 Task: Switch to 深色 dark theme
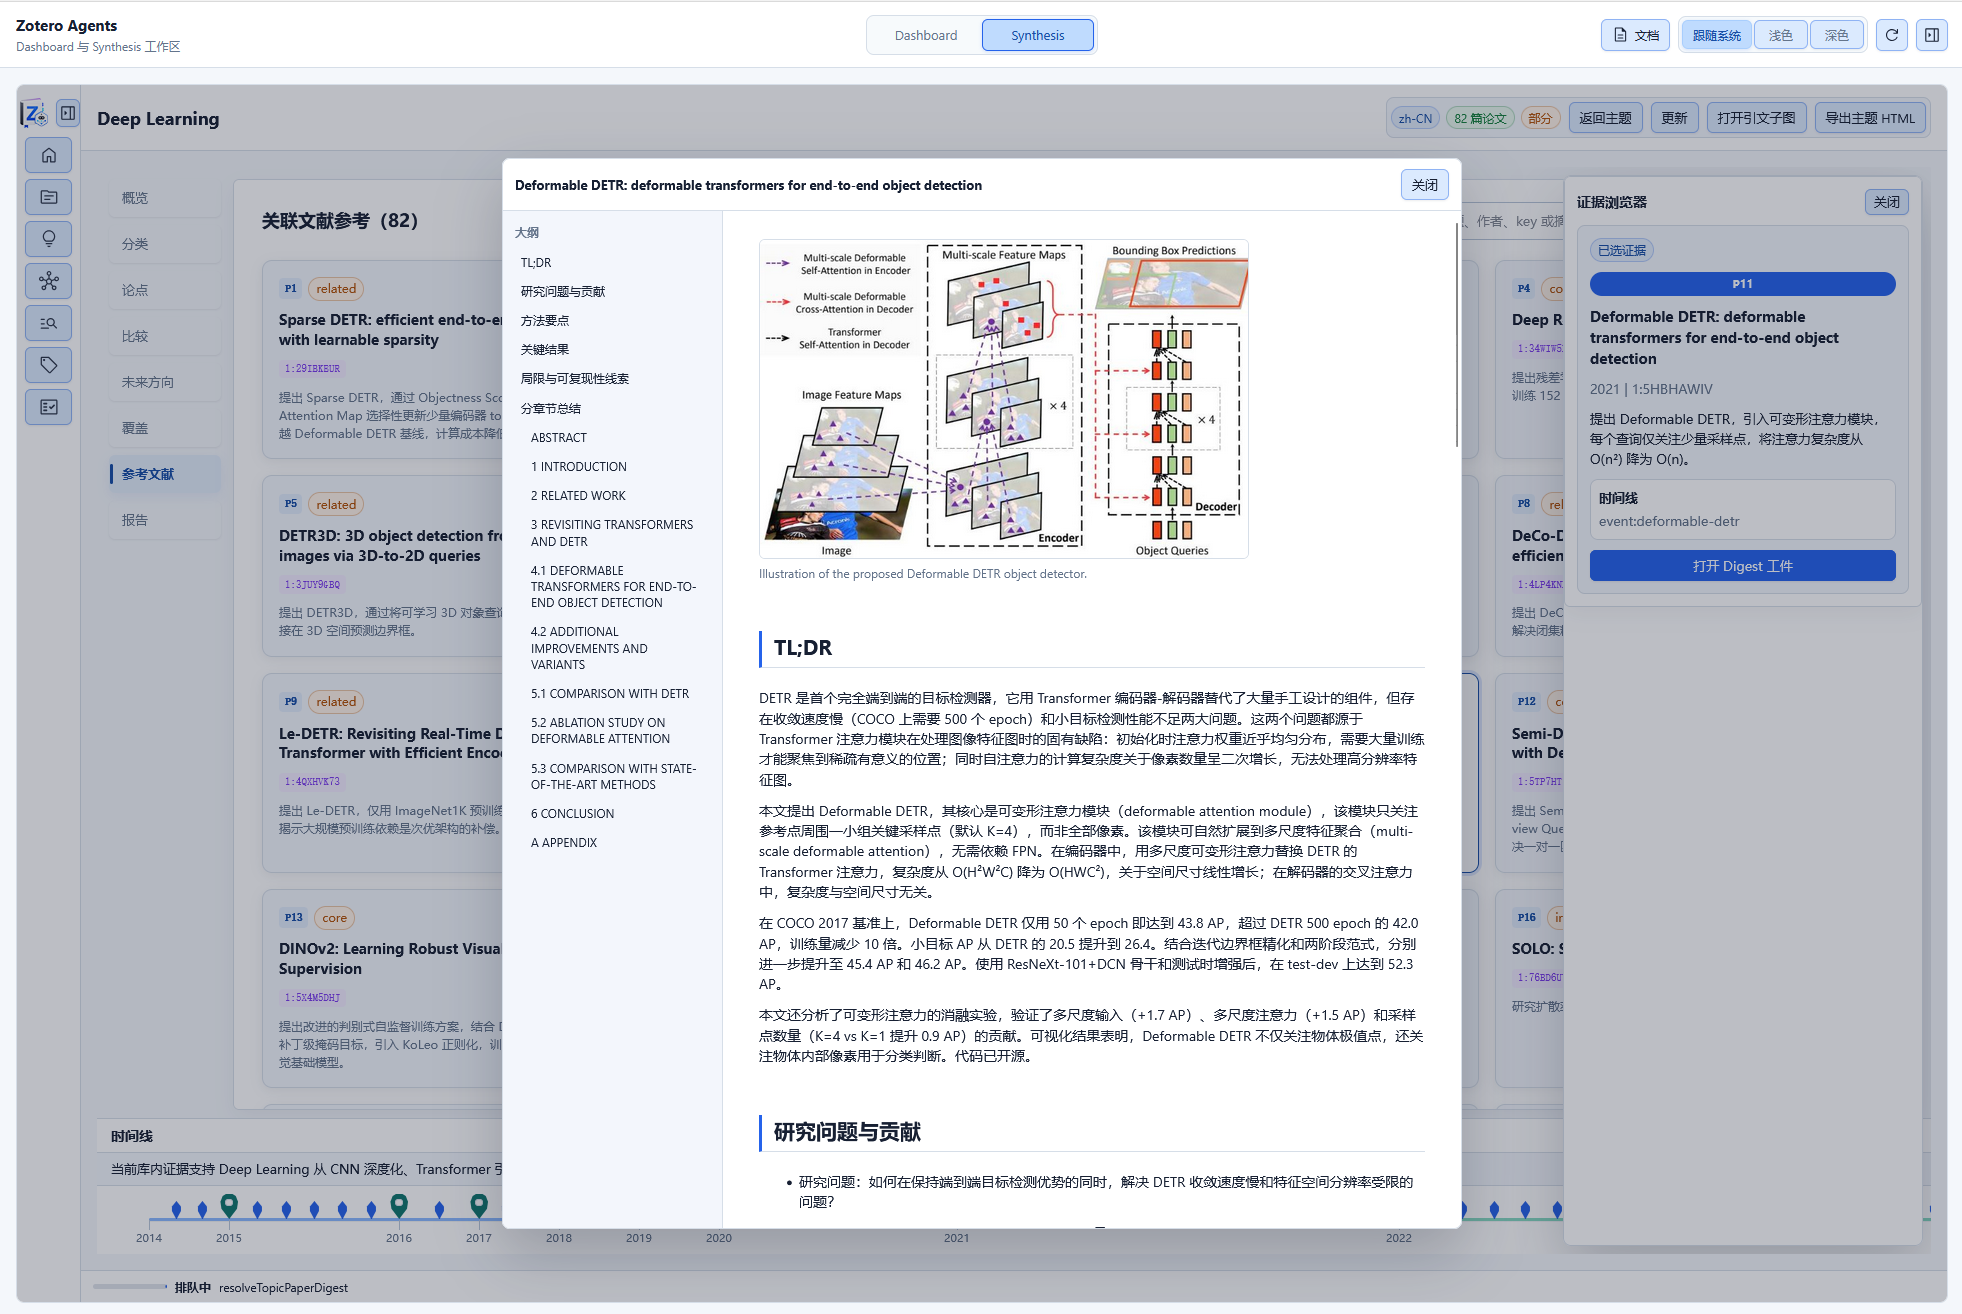(x=1836, y=35)
